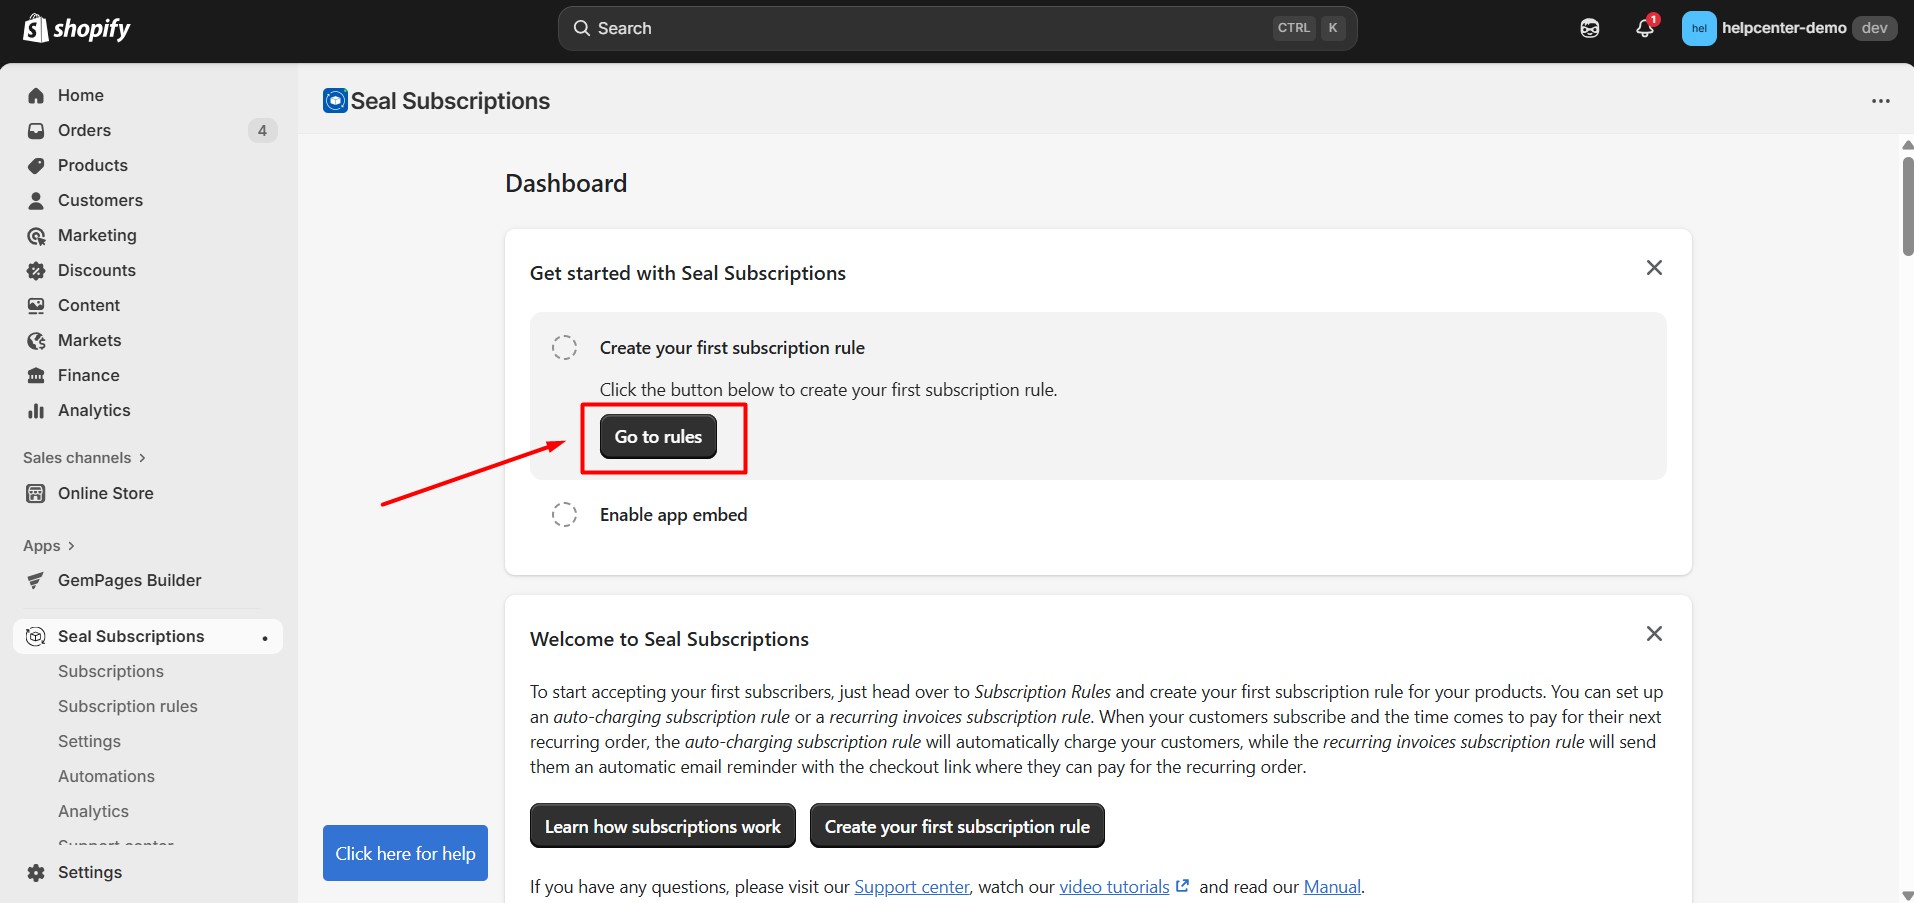Viewport: 1914px width, 903px height.
Task: Click the Shopify logo
Action: [x=77, y=28]
